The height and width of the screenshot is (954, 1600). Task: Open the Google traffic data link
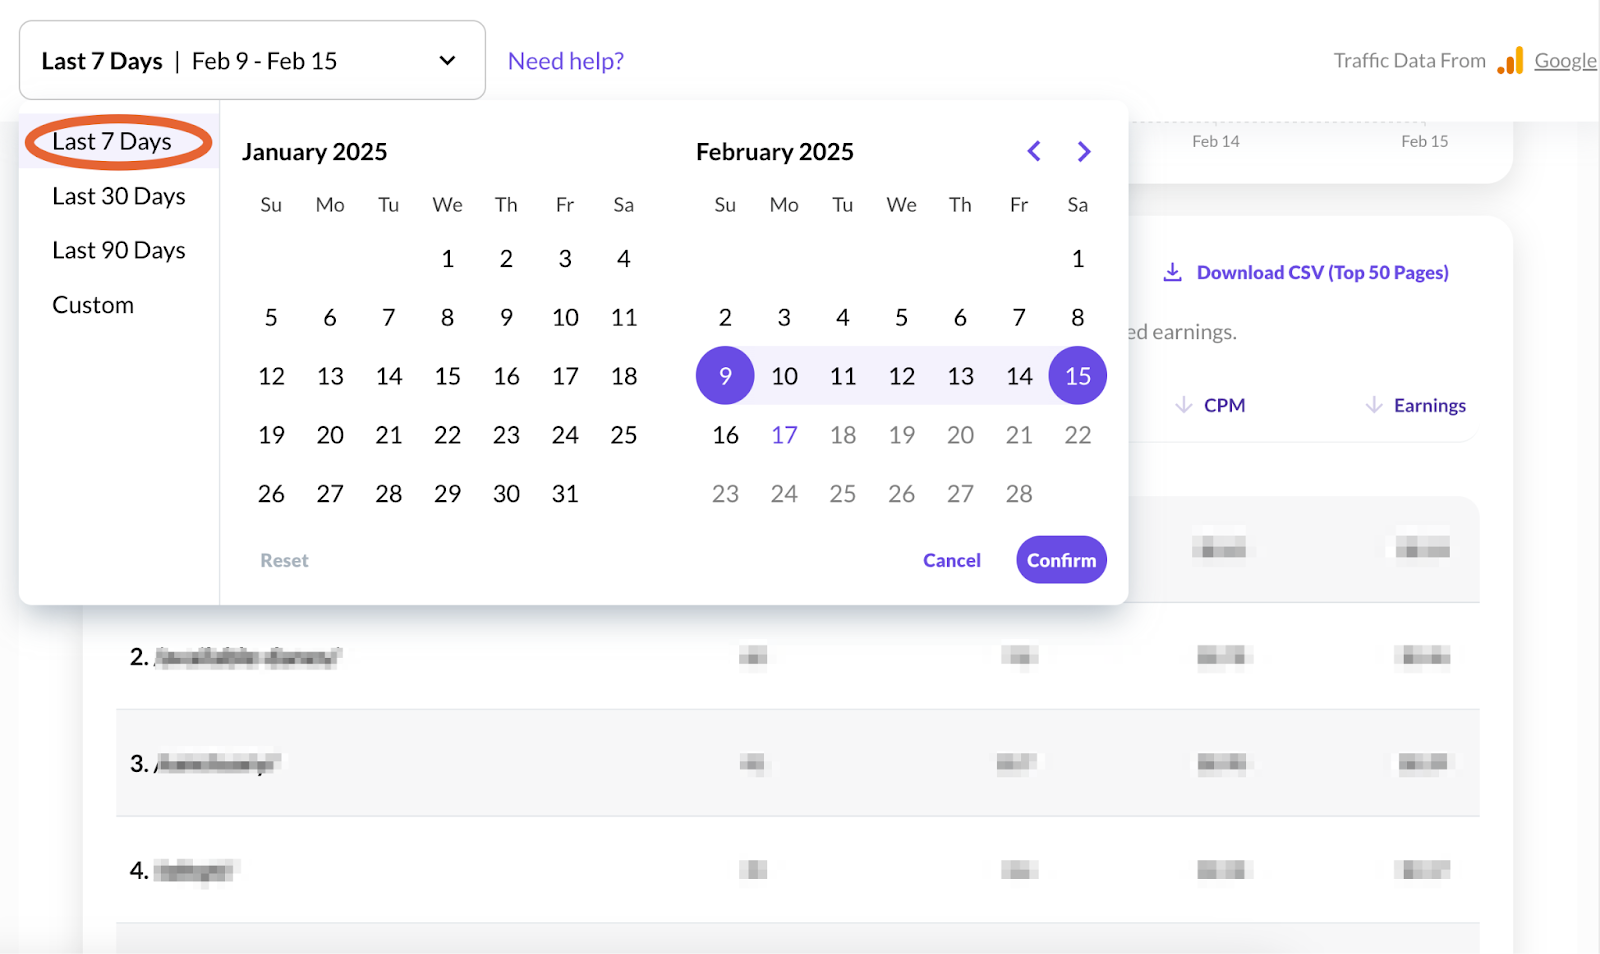[x=1565, y=61]
